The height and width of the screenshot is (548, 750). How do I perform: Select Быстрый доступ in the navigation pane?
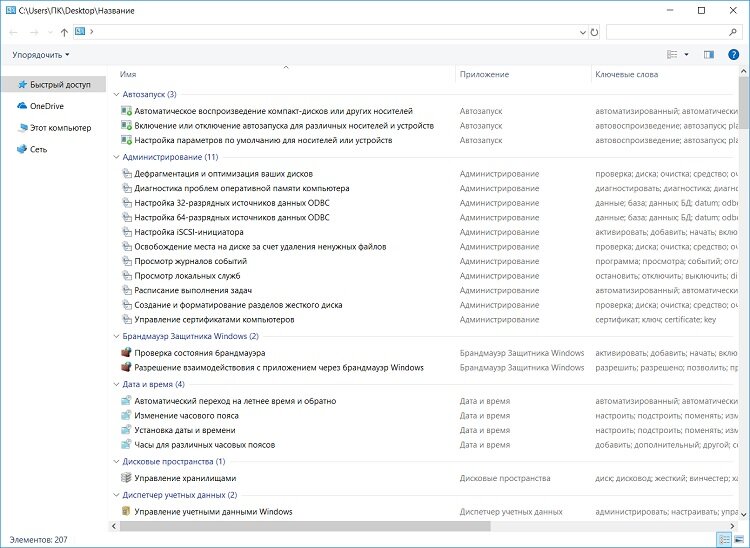54,85
